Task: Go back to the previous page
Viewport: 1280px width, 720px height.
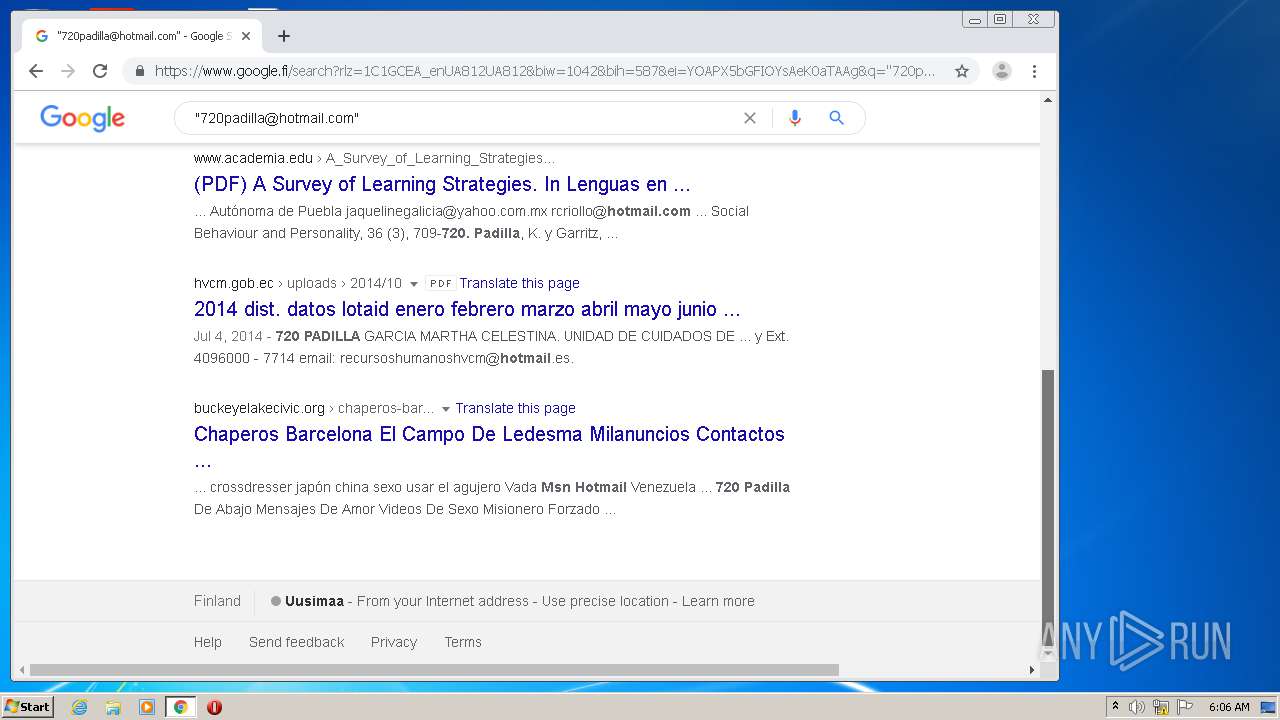Action: click(36, 71)
